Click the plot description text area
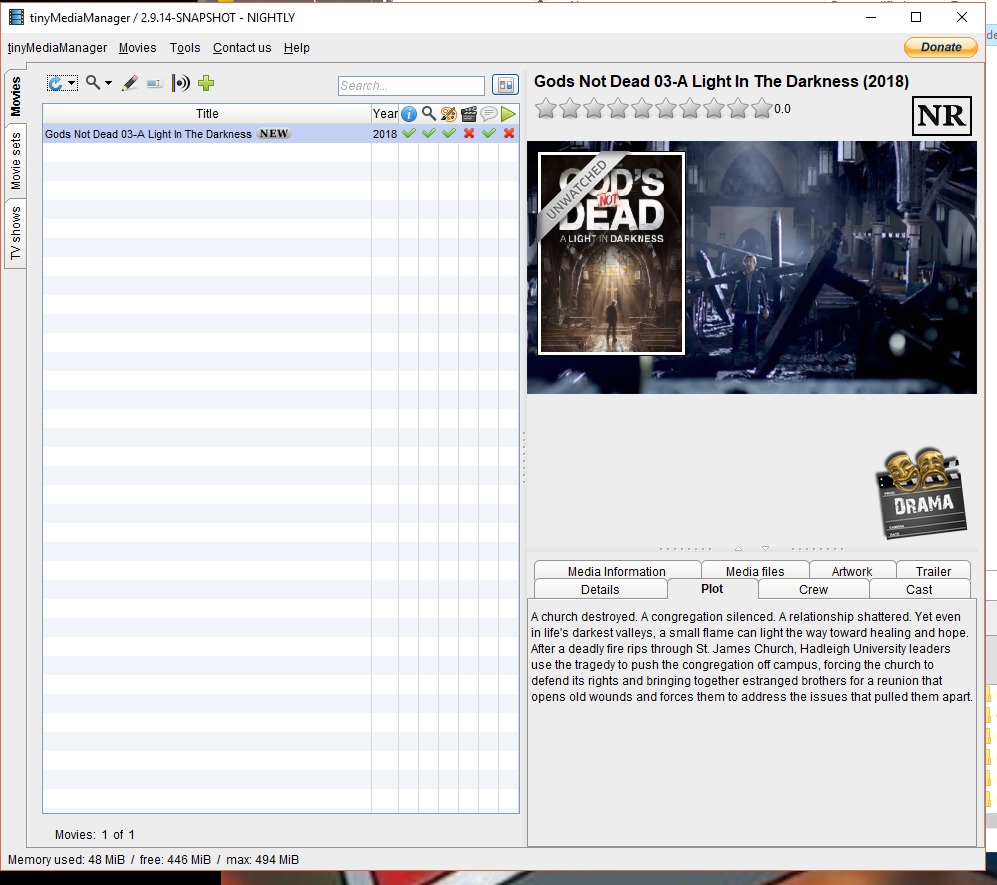This screenshot has width=997, height=885. 752,721
